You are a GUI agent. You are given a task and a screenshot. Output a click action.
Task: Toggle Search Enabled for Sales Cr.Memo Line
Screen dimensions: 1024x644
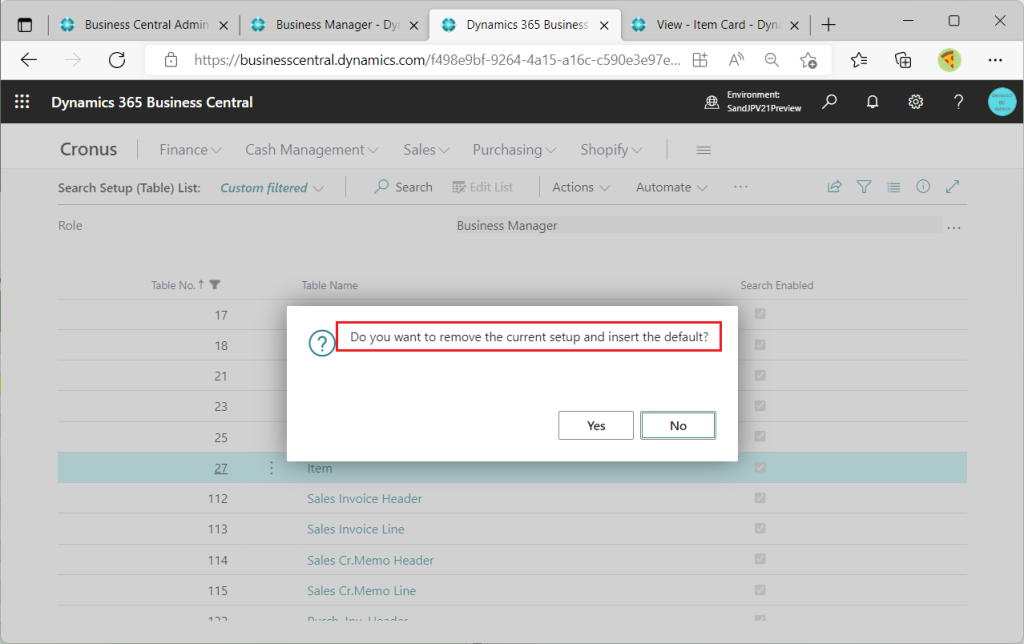(x=760, y=590)
